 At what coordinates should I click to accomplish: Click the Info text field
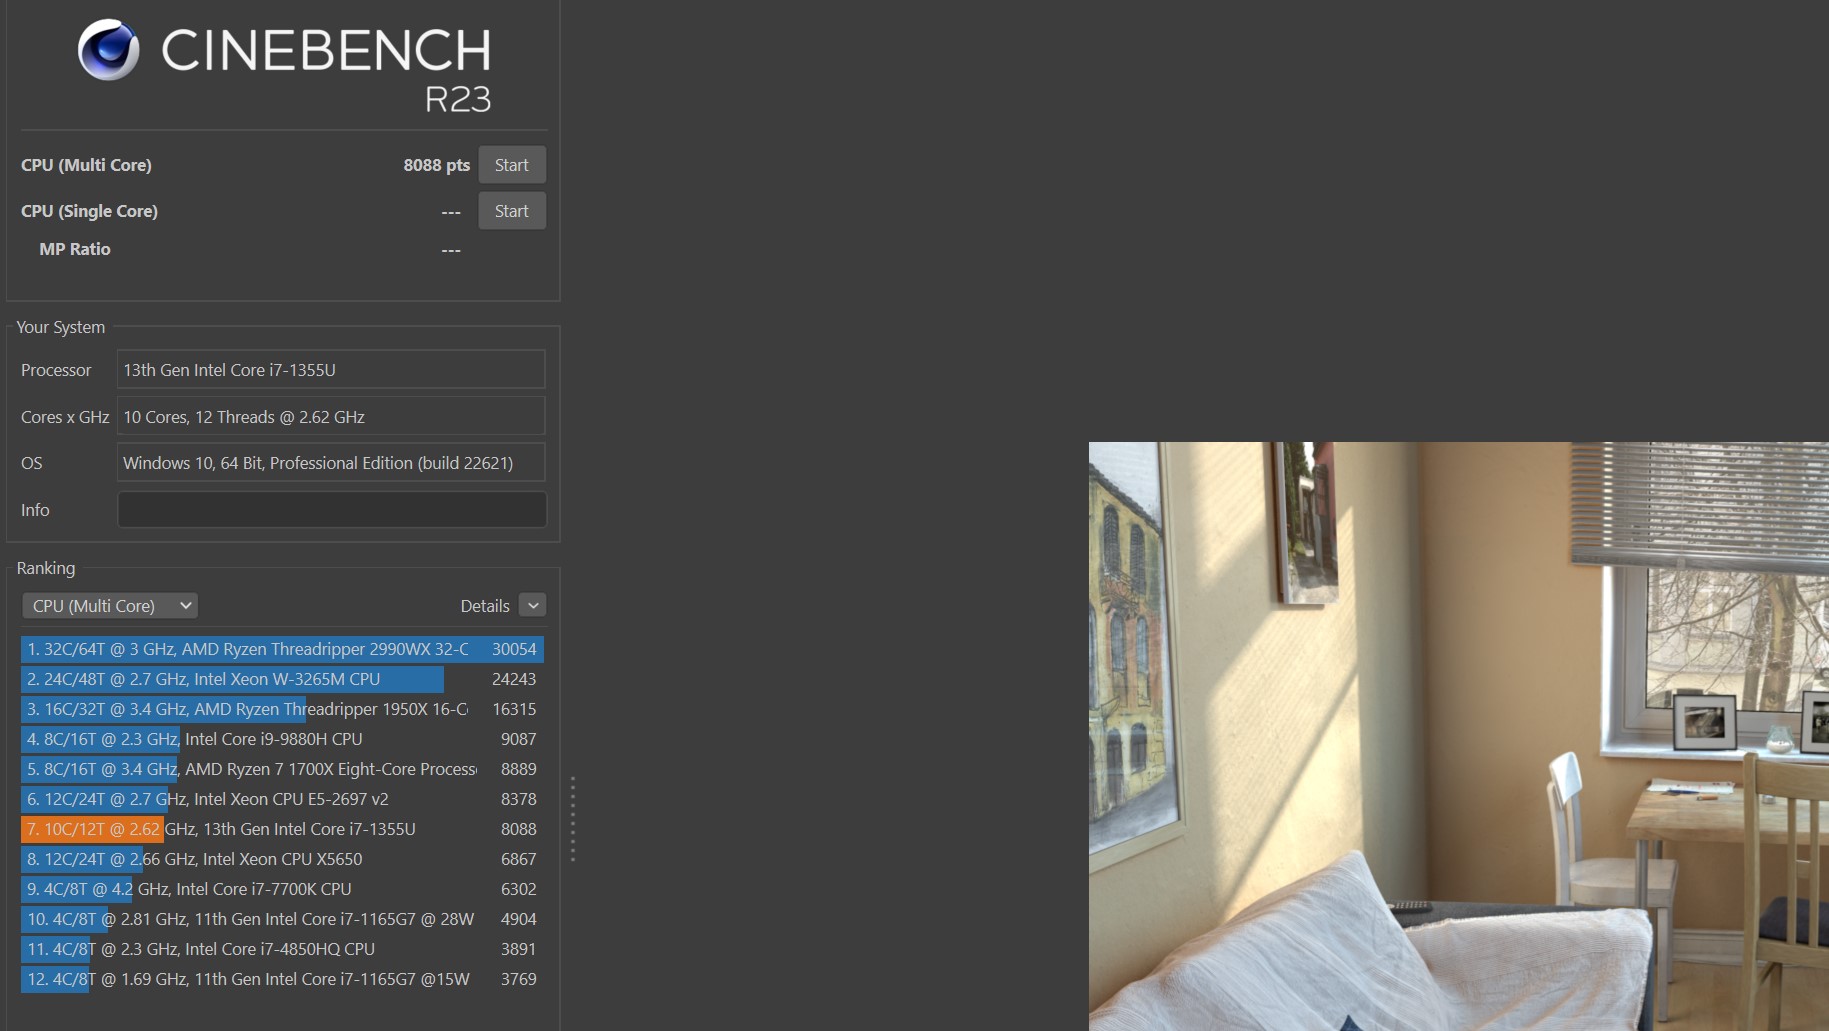point(331,510)
